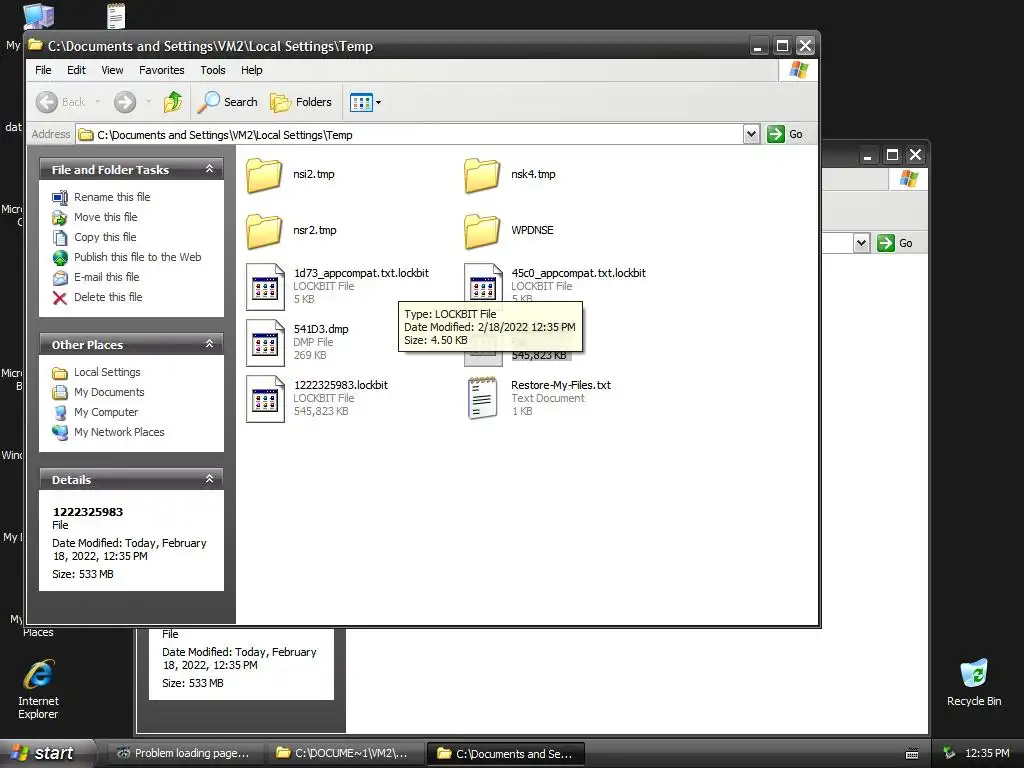Open the Forward button history arrow
Image resolution: width=1024 pixels, height=768 pixels.
coord(148,102)
